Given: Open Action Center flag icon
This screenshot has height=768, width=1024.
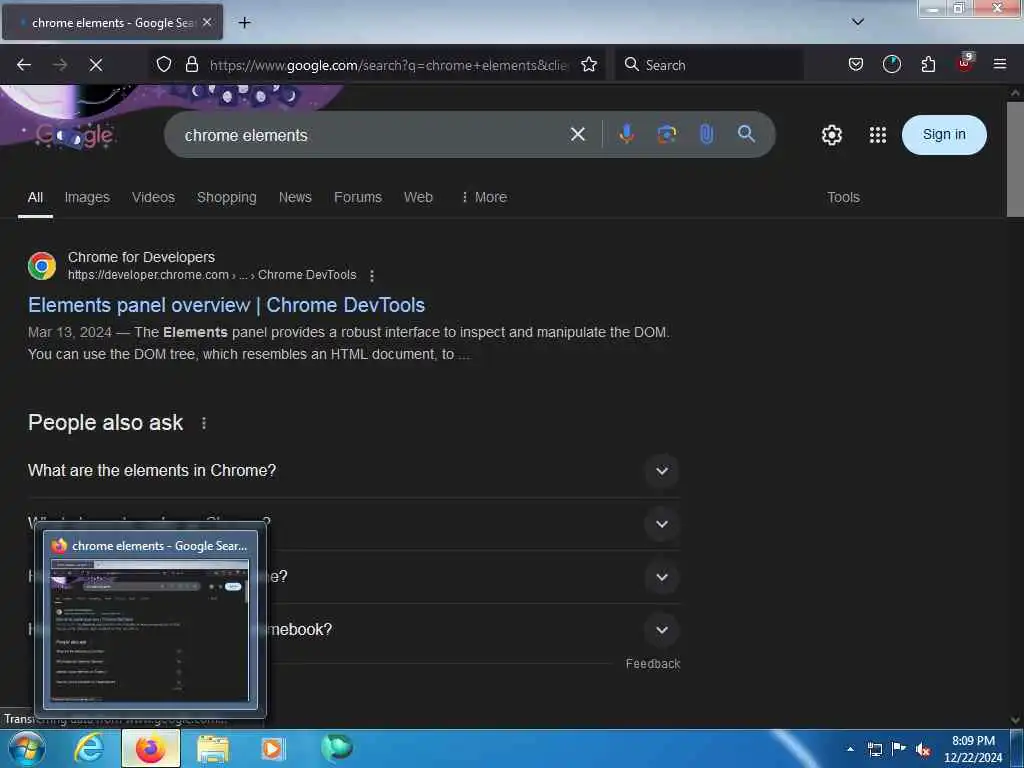Looking at the screenshot, I should coord(899,748).
